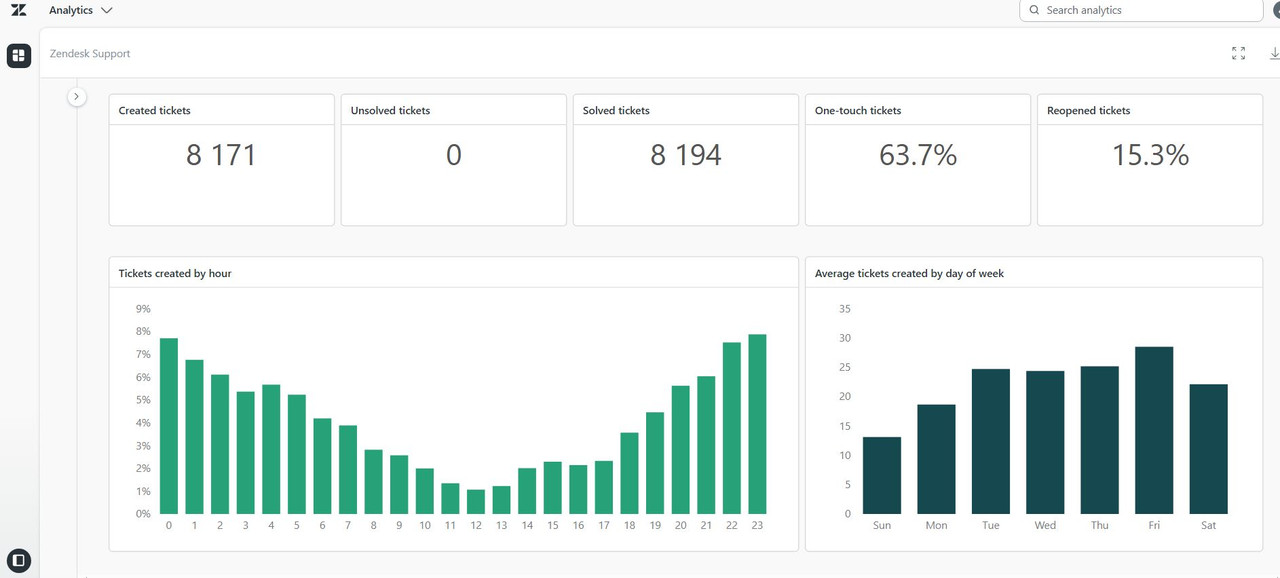Click the Reopened tickets card title

tap(1088, 110)
